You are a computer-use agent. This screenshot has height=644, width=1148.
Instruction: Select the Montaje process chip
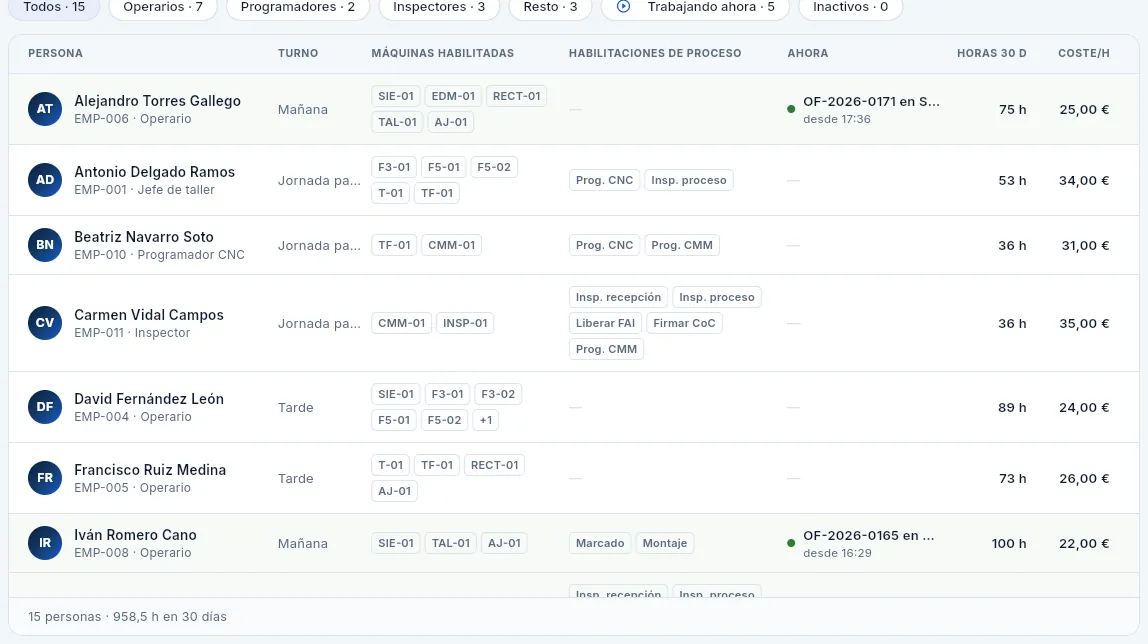(x=665, y=543)
